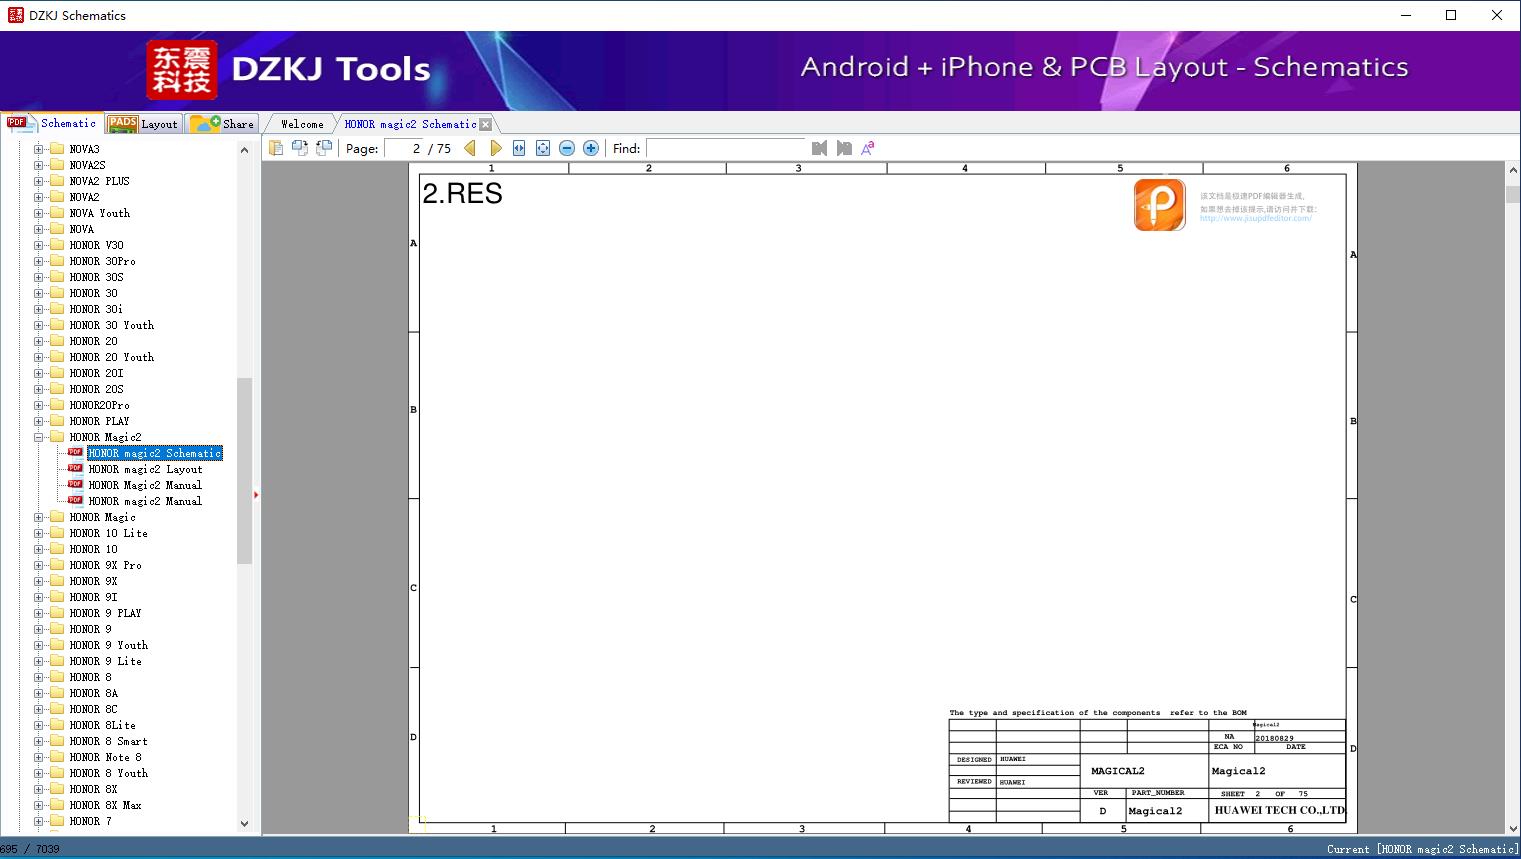The width and height of the screenshot is (1521, 859).
Task: Select HONOR magic2 Layout in the tree
Action: 145,469
